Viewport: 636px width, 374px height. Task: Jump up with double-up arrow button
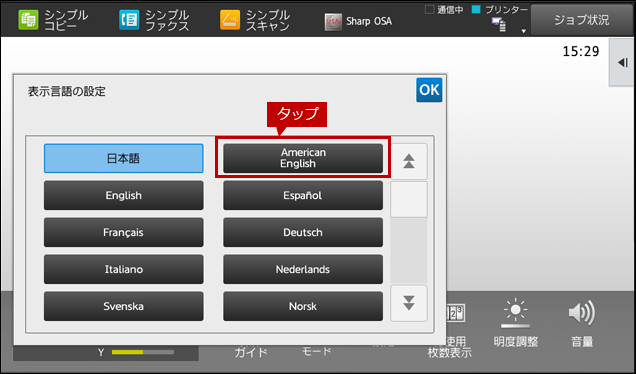[x=409, y=161]
